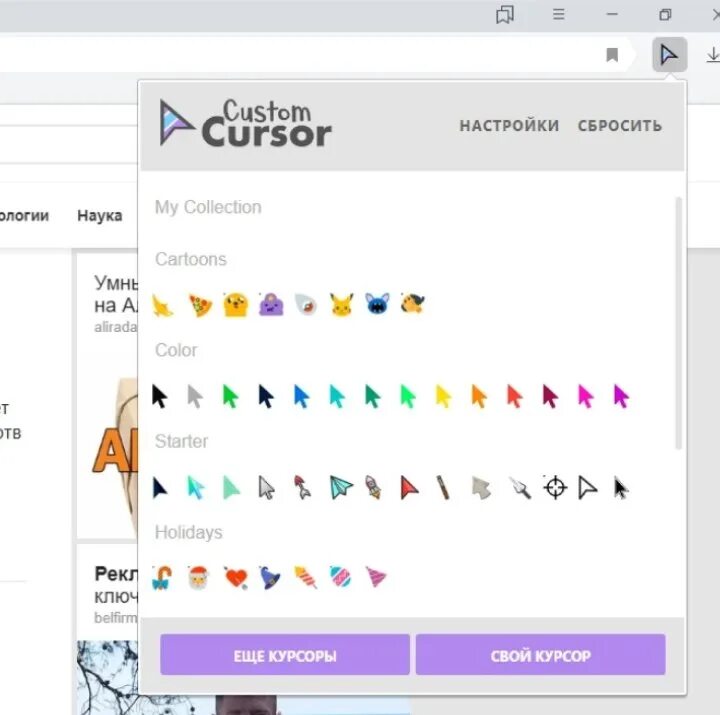Screen dimensions: 720x715
Task: Select the grey pixel arrow starter cursor
Action: pyautogui.click(x=481, y=487)
